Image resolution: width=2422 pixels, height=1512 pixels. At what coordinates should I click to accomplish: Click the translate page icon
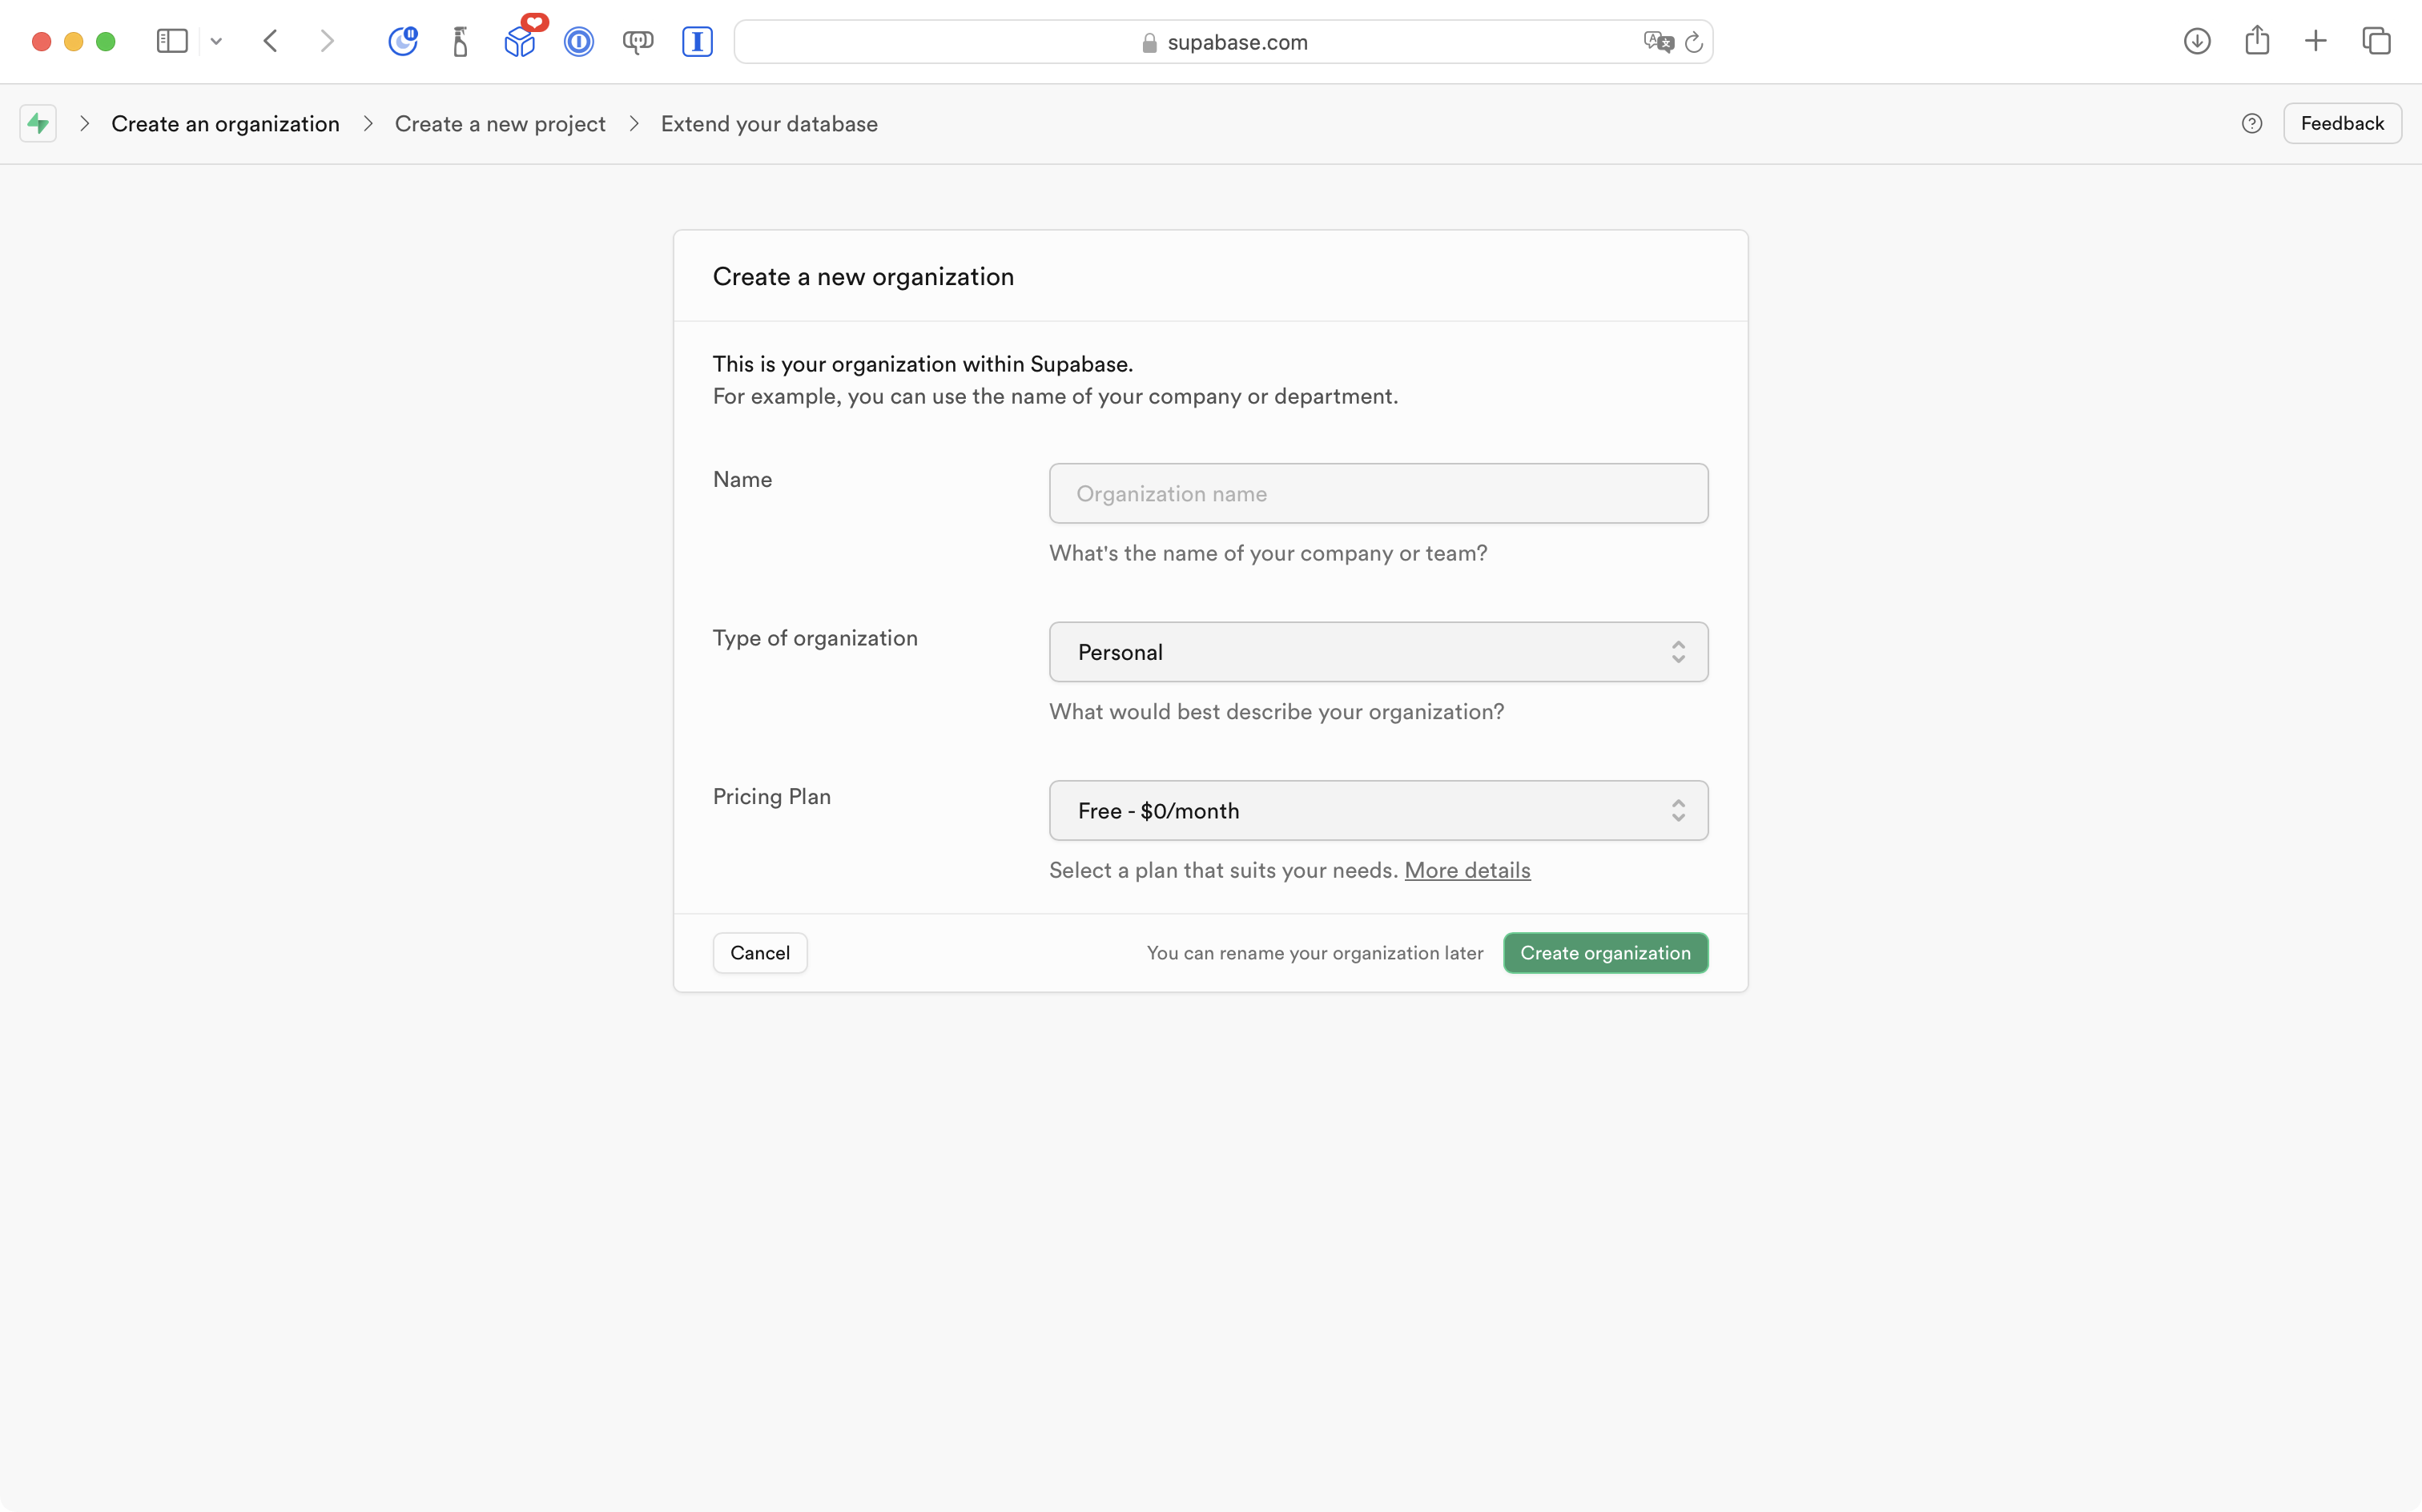pyautogui.click(x=1657, y=42)
